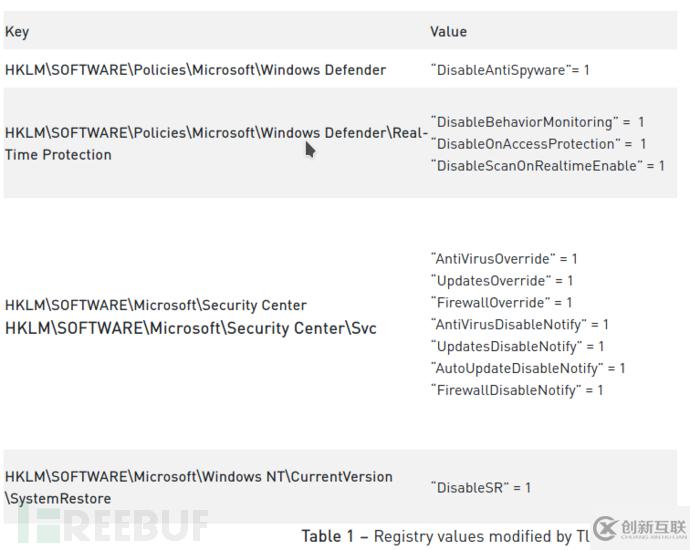Click the Windows Defender policy registry key
690x550 pixels.
195,70
